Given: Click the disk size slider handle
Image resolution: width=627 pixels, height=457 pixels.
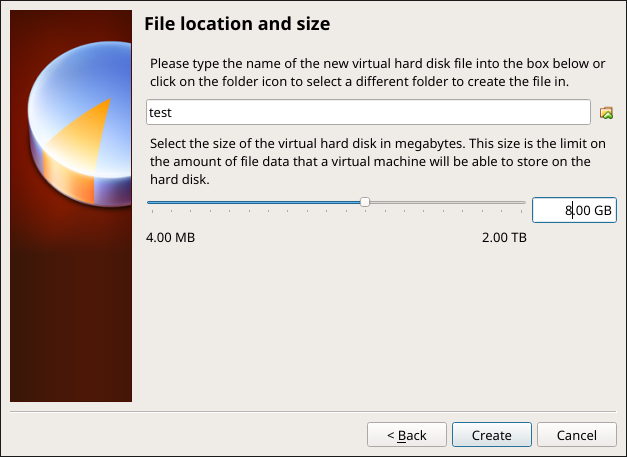Looking at the screenshot, I should 365,202.
